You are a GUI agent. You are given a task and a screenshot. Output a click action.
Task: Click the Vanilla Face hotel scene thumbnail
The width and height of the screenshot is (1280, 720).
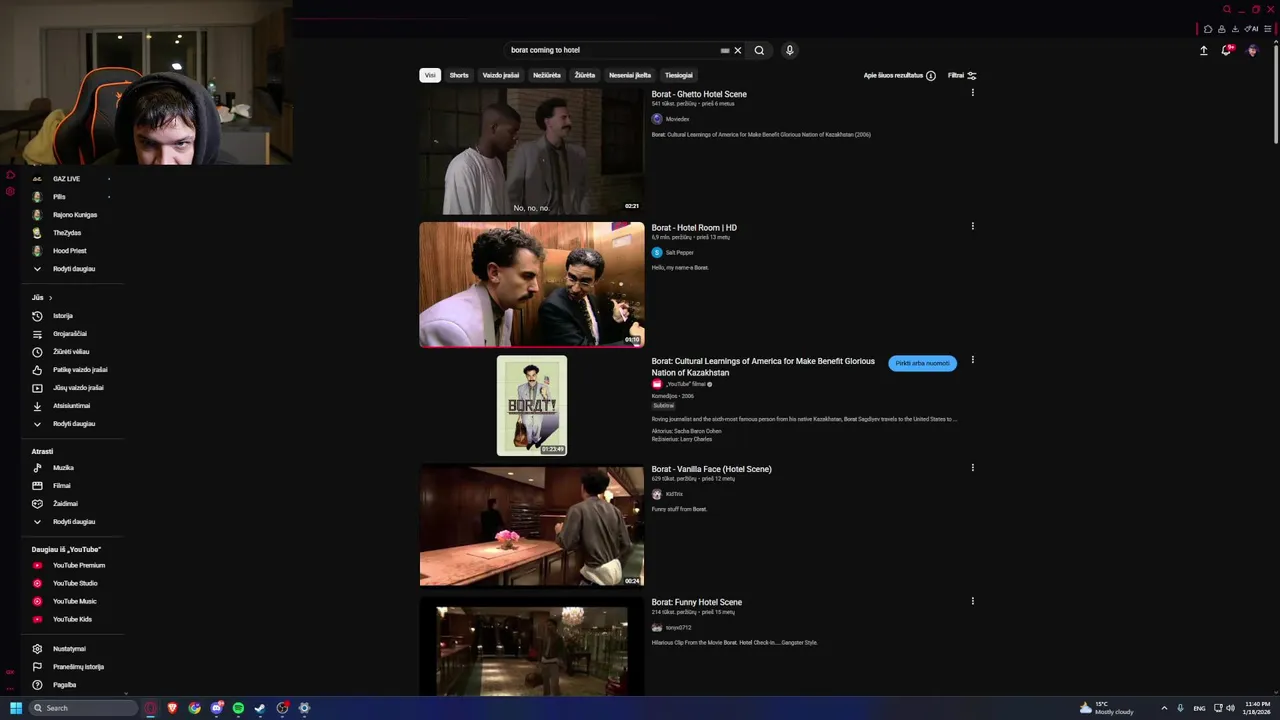(532, 526)
